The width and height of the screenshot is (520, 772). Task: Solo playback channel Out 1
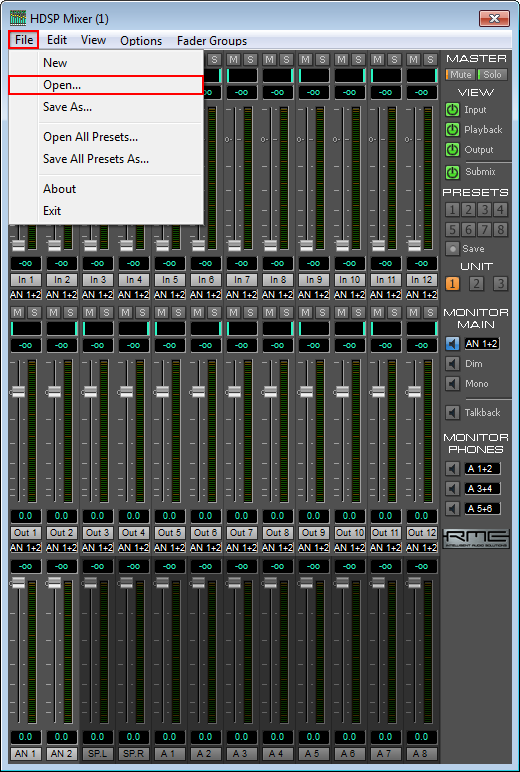pyautogui.click(x=34, y=313)
